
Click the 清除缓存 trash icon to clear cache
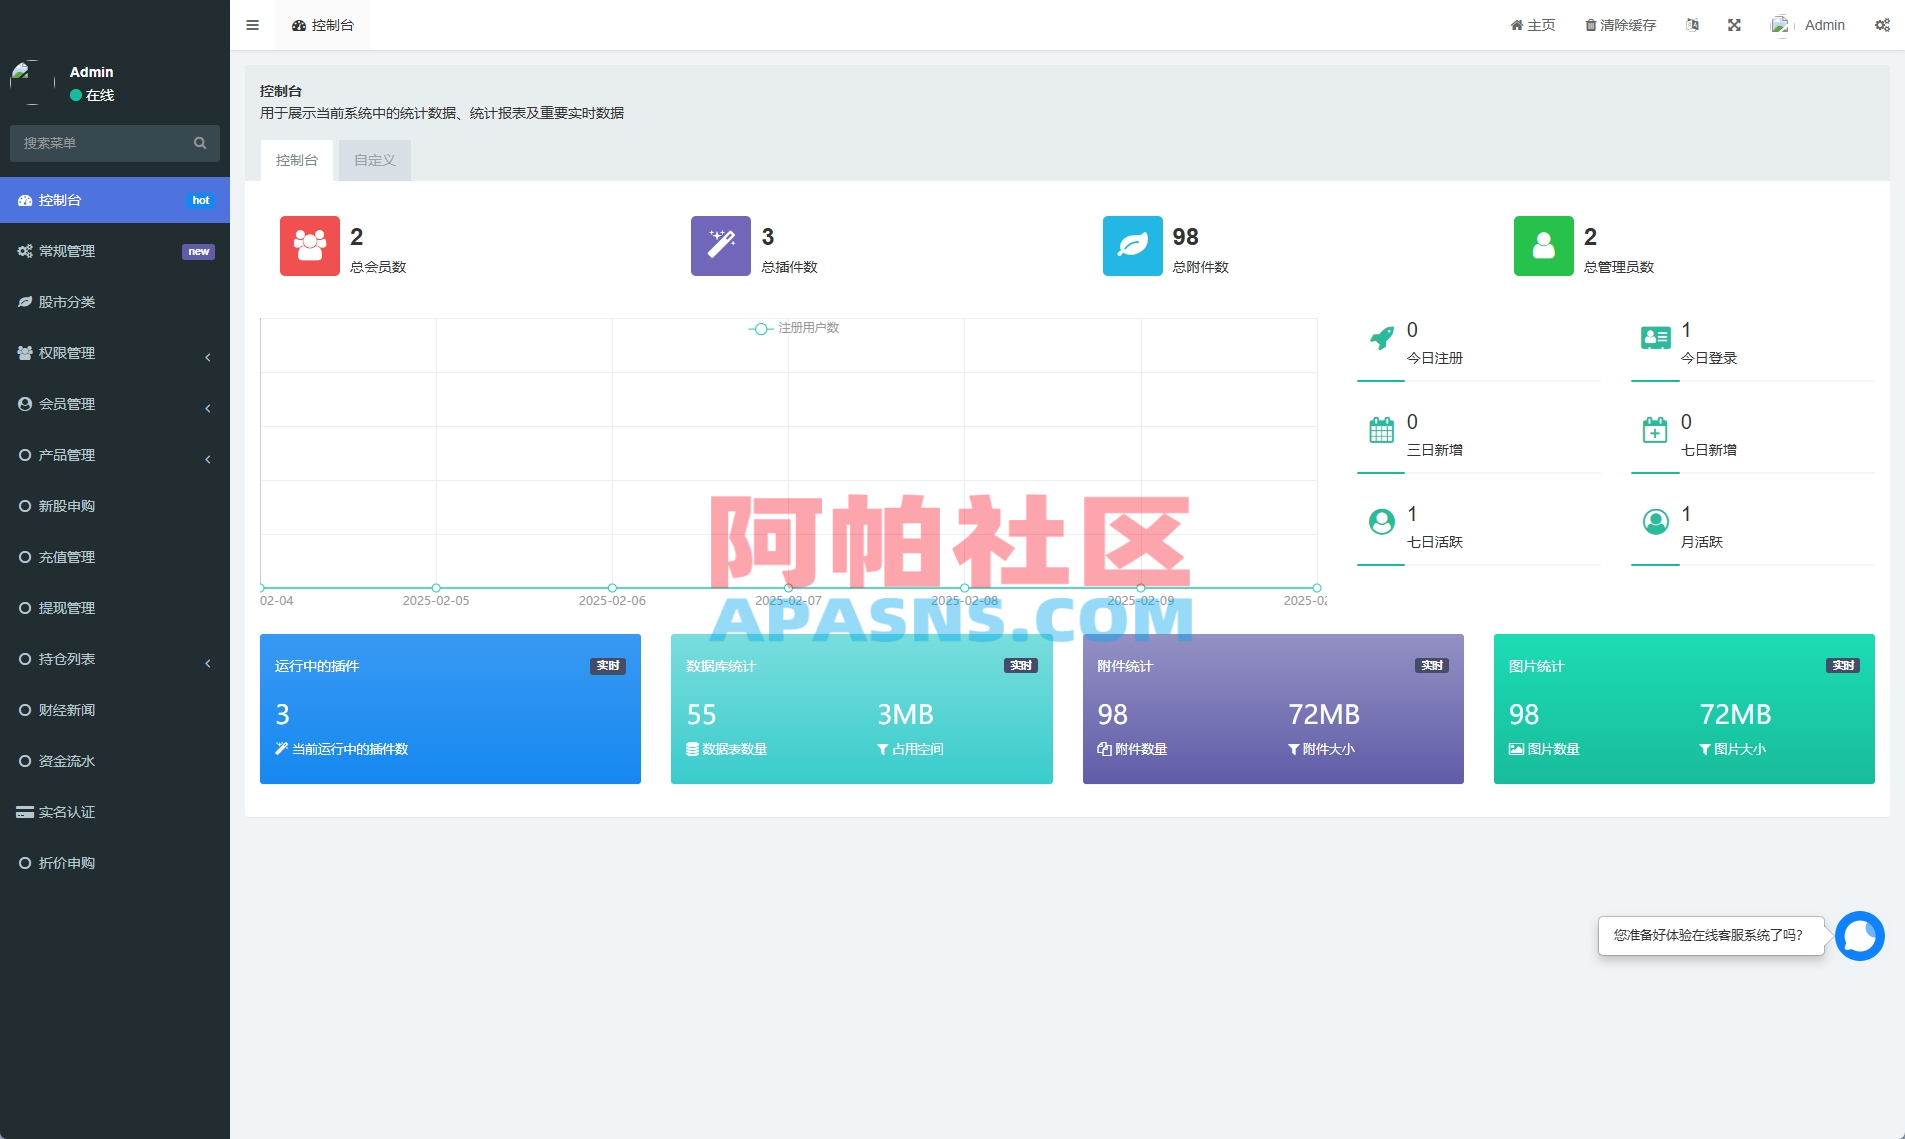point(1589,24)
